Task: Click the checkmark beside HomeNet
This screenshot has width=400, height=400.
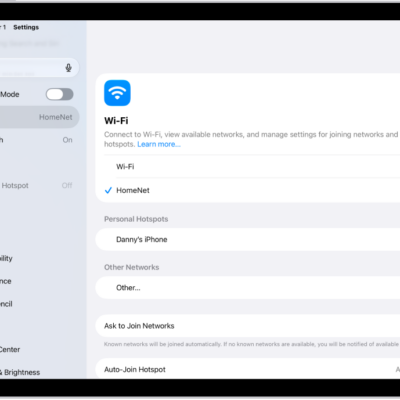Action: [108, 190]
